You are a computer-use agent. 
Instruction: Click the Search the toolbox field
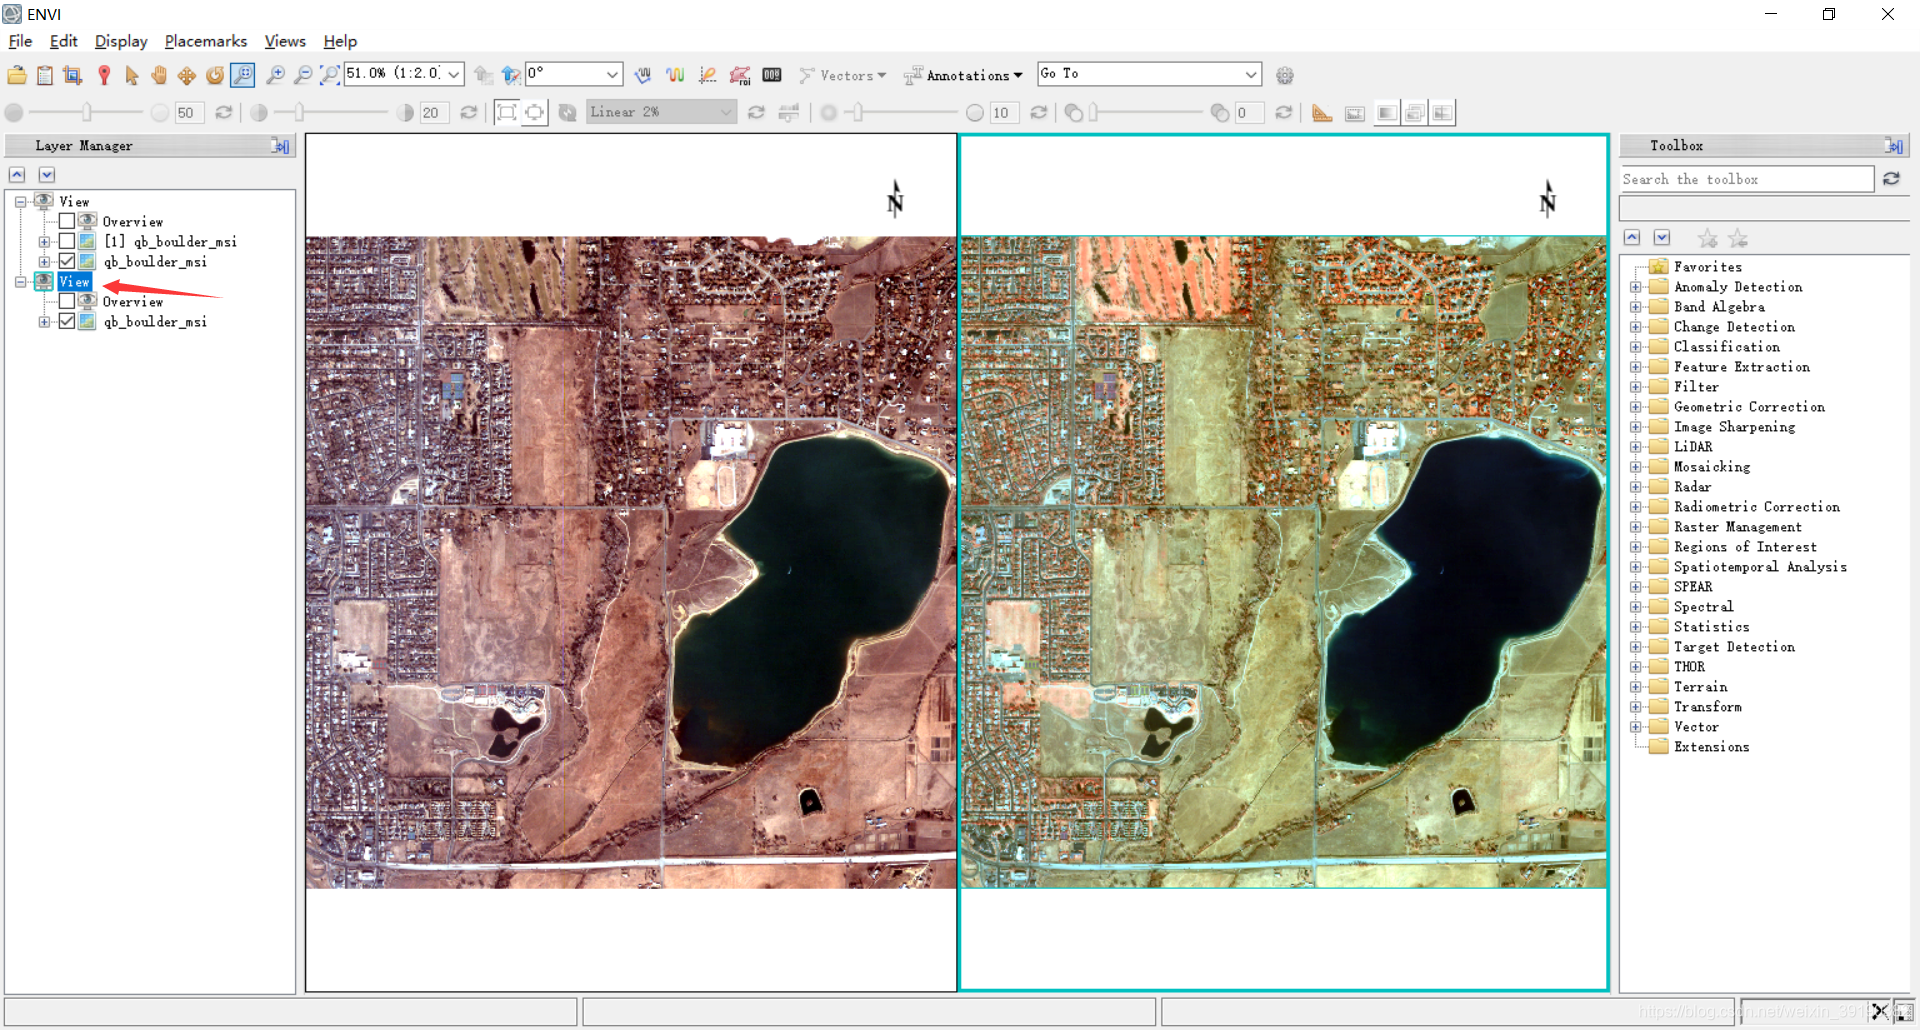[x=1746, y=179]
